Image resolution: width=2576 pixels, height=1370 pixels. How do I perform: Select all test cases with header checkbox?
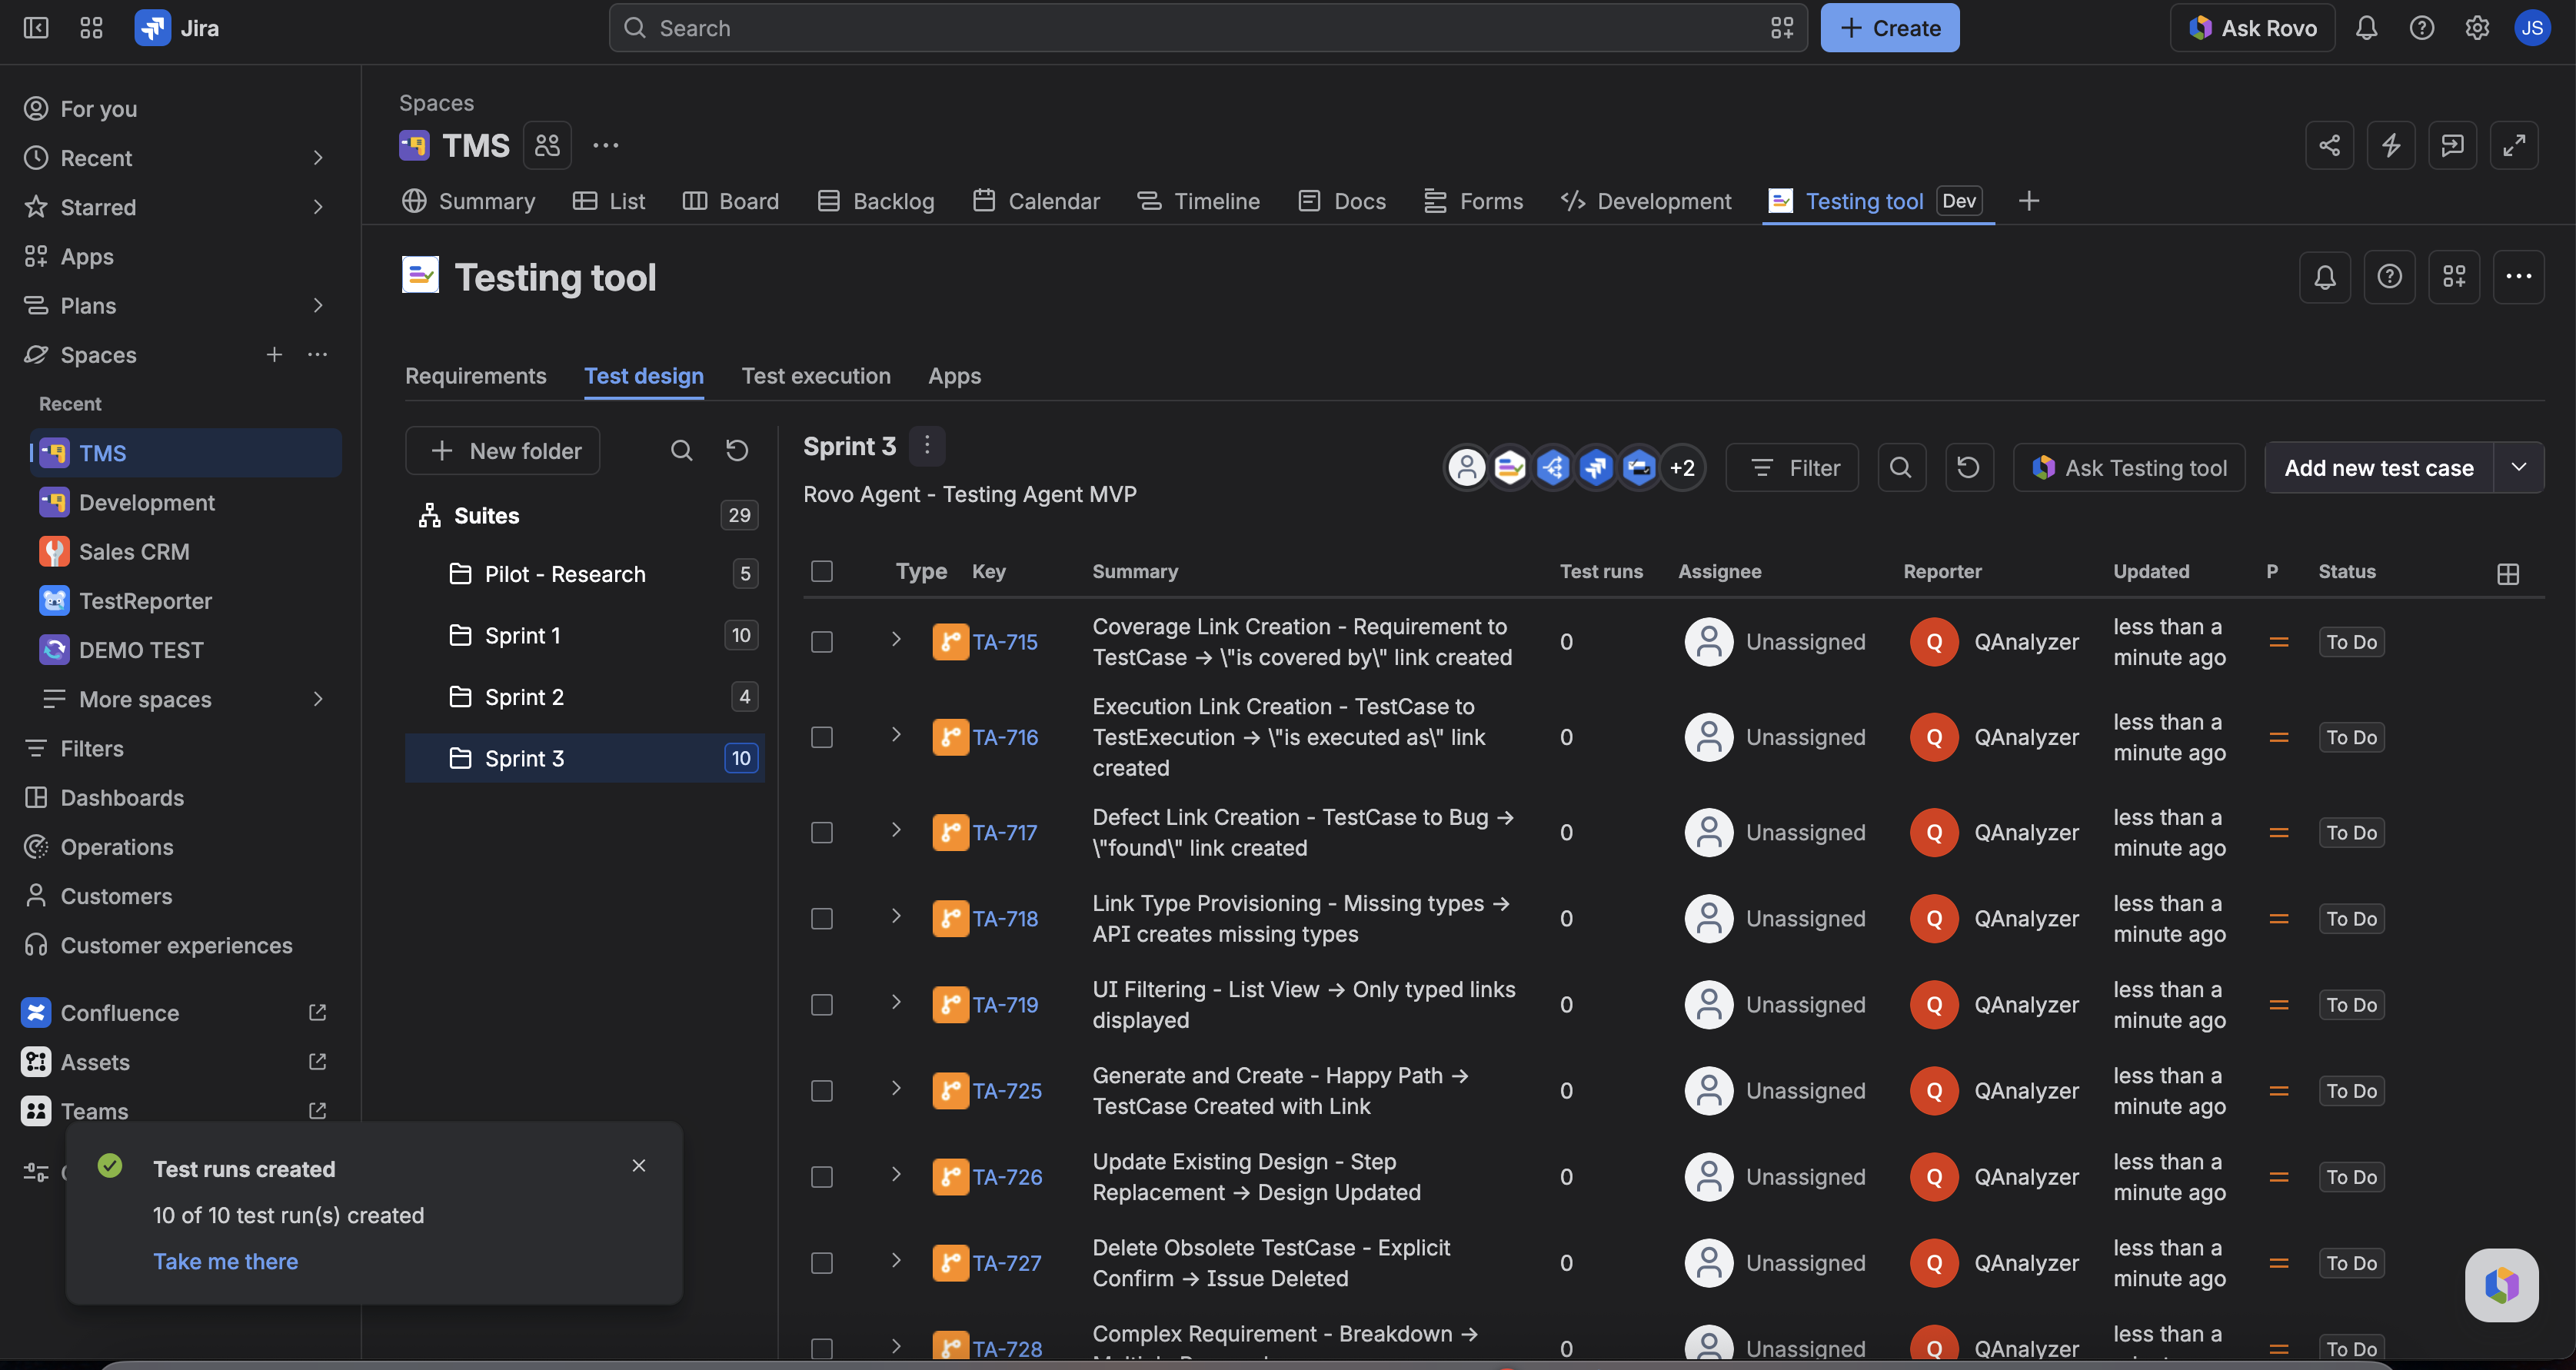[822, 571]
